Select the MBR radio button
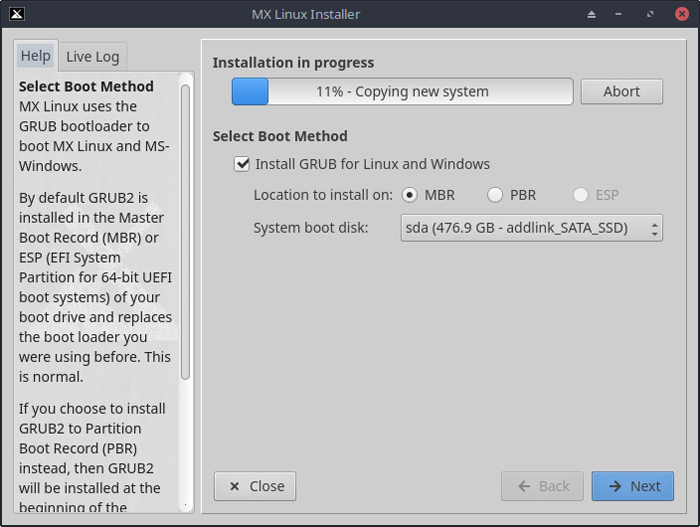Viewport: 700px width, 527px height. (x=409, y=195)
